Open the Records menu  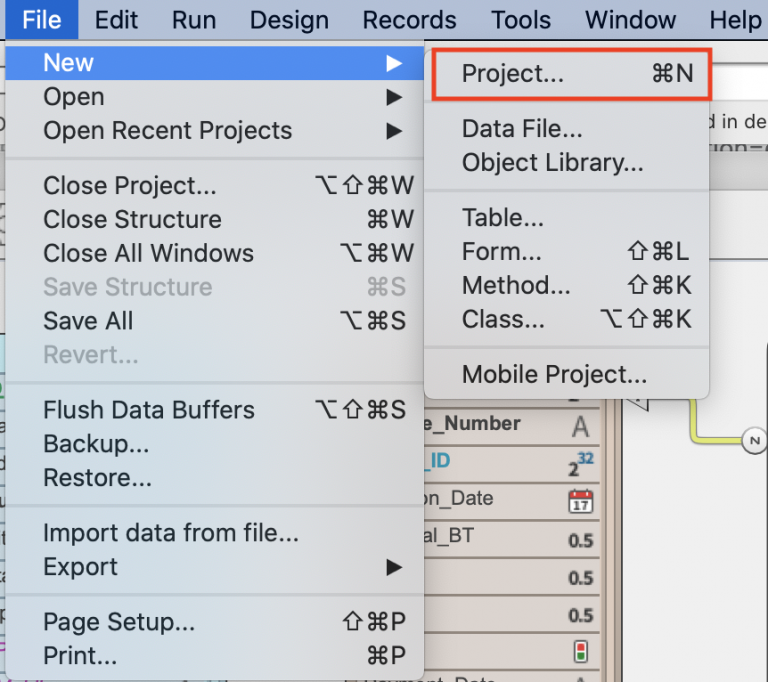(409, 20)
